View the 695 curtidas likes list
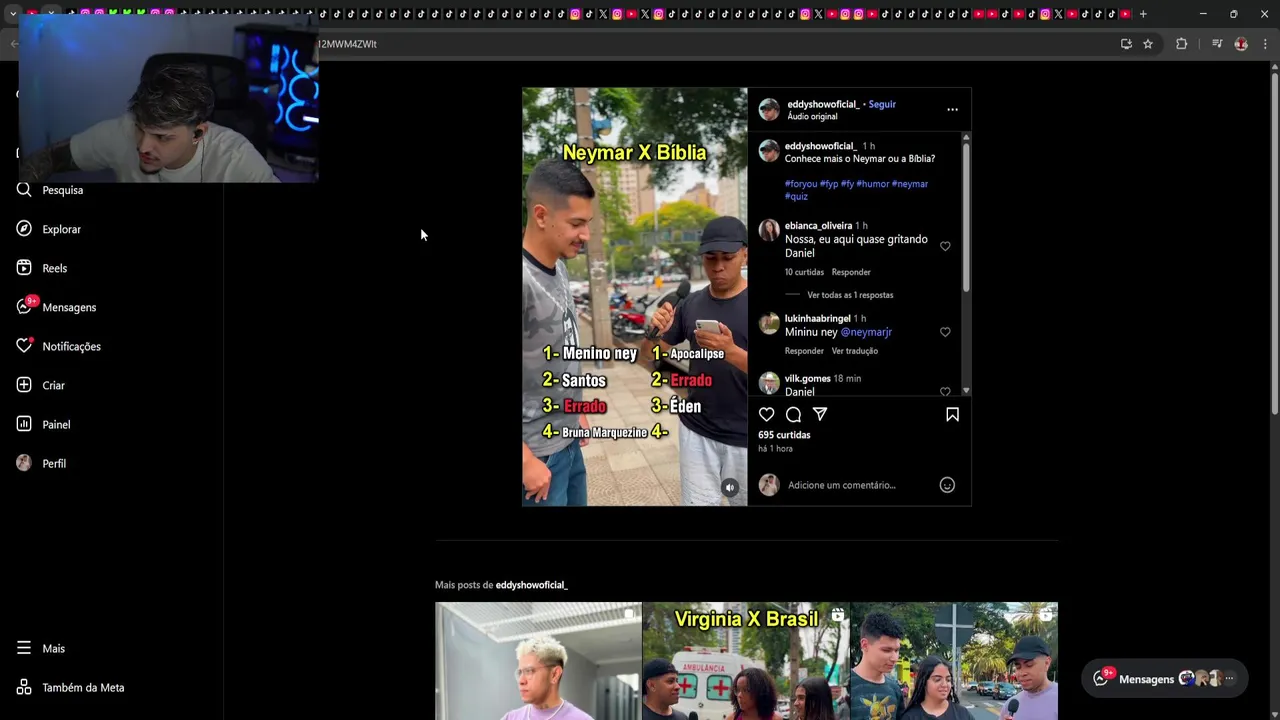The height and width of the screenshot is (720, 1280). click(784, 435)
